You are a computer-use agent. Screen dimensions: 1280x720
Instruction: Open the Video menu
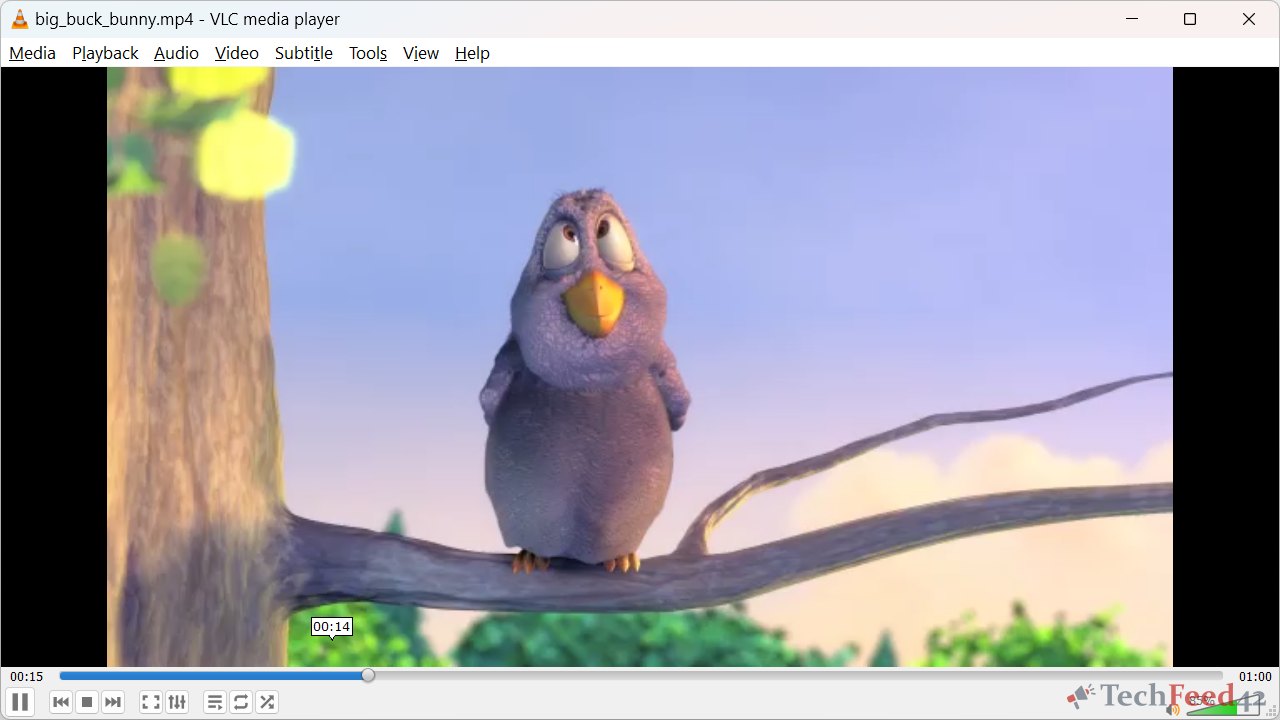pos(236,53)
